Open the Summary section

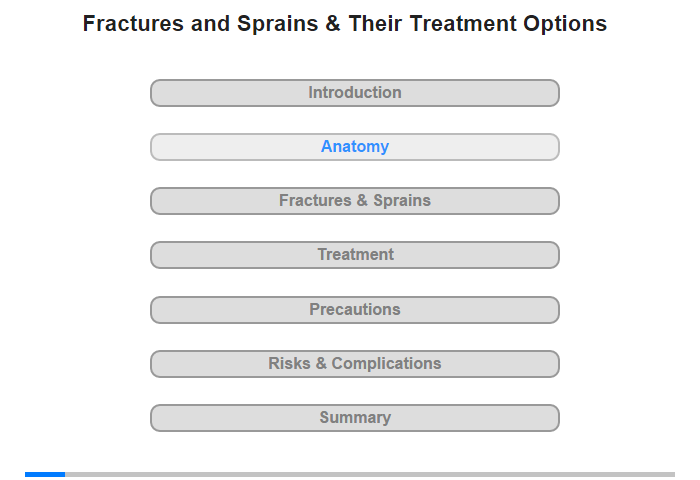pos(354,418)
